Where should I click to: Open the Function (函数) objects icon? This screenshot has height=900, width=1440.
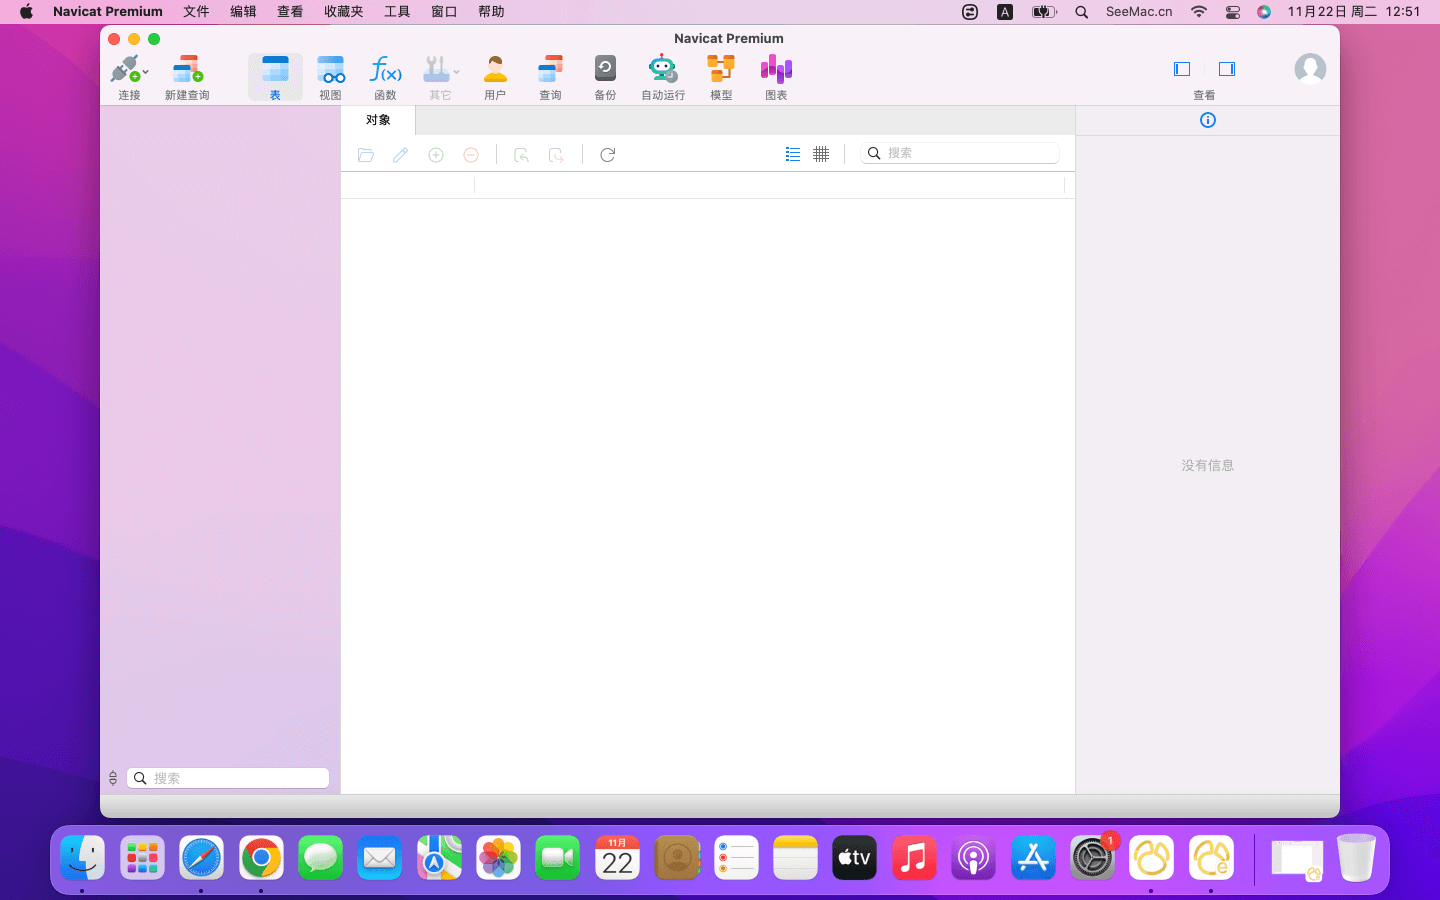click(385, 70)
